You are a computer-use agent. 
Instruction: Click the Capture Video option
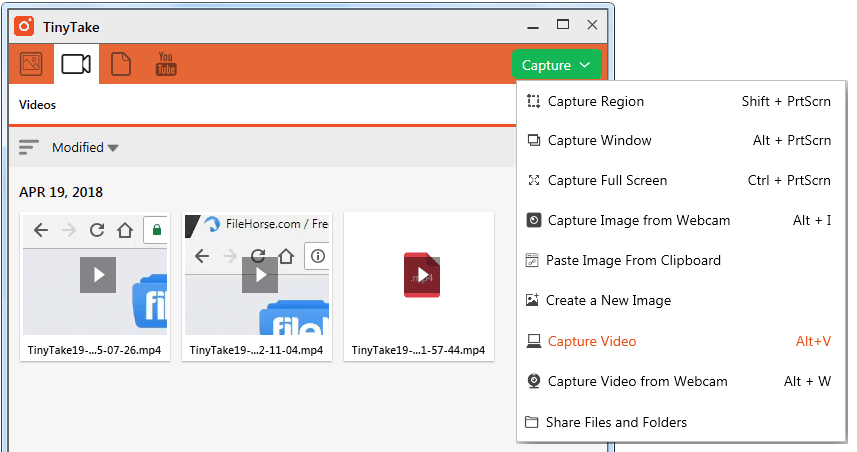(591, 341)
